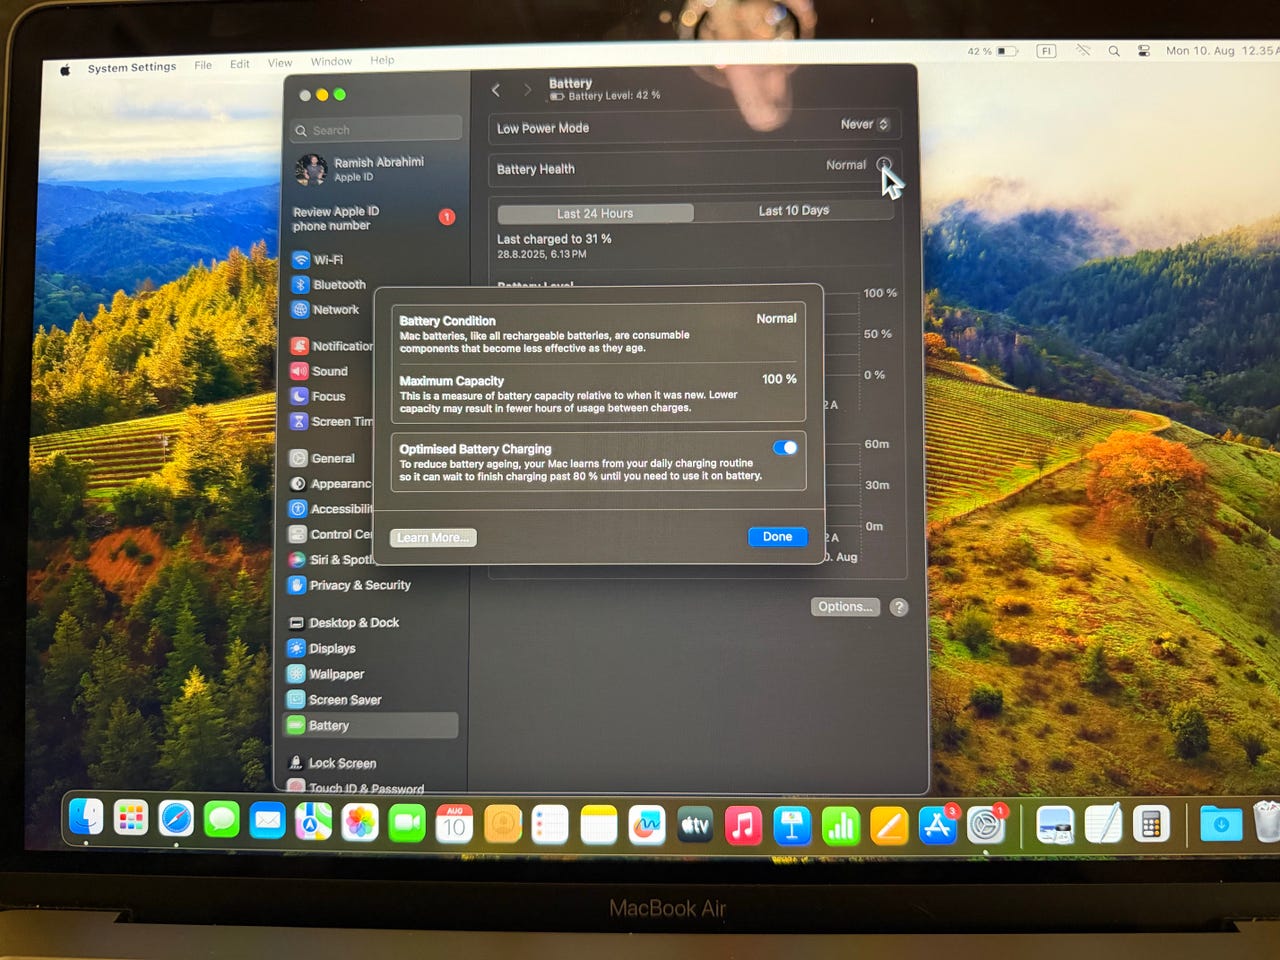1280x960 pixels.
Task: Go back with the left chevron
Action: coord(496,90)
